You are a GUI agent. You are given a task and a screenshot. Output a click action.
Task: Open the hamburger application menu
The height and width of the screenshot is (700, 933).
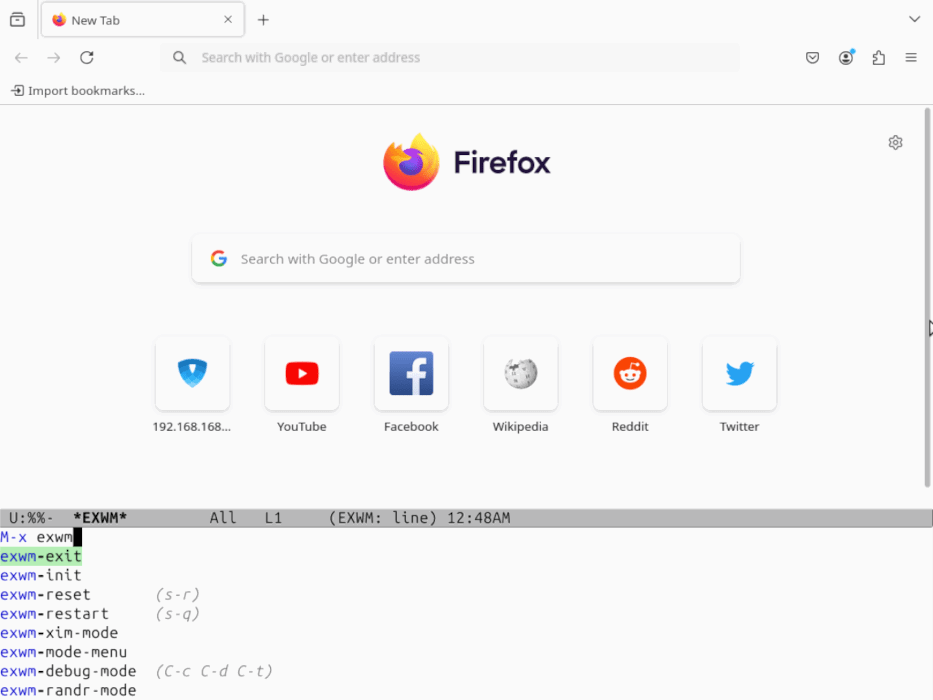click(x=911, y=58)
